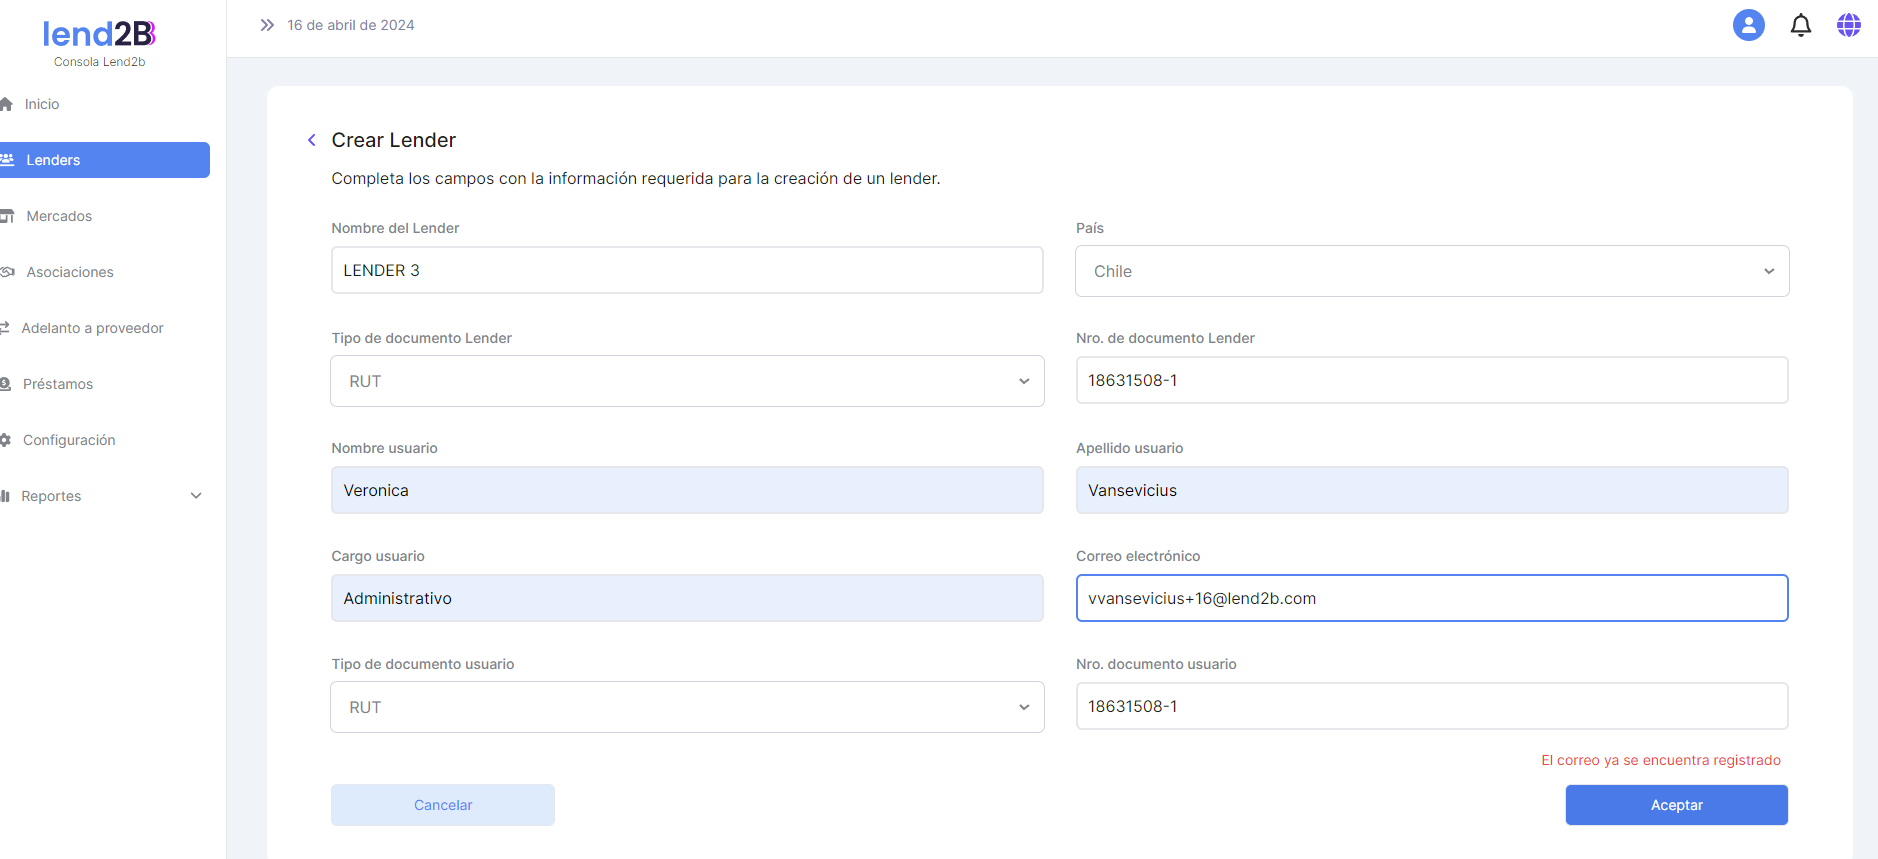
Task: Go to Adelanto a proveedor section
Action: pyautogui.click(x=92, y=328)
